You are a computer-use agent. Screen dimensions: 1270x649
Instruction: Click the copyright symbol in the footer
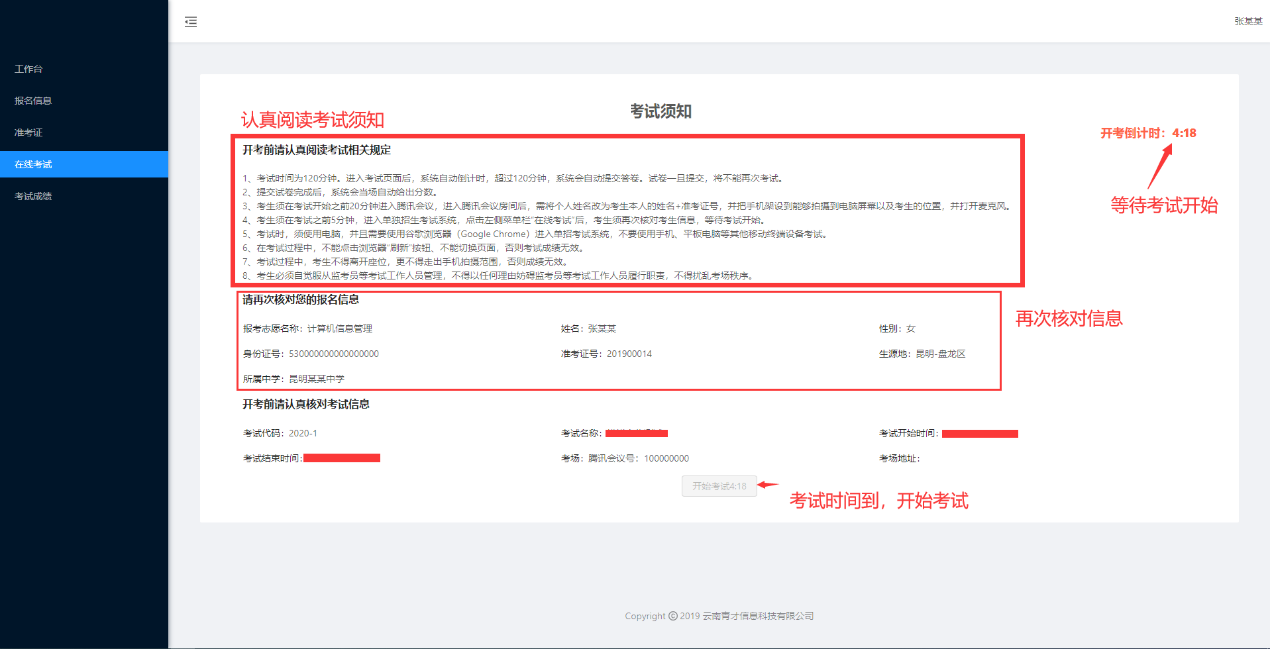pos(673,616)
